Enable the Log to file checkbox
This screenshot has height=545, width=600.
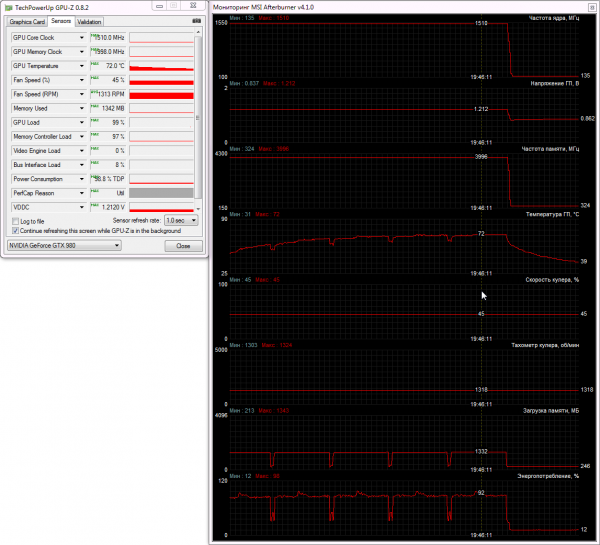[x=15, y=221]
